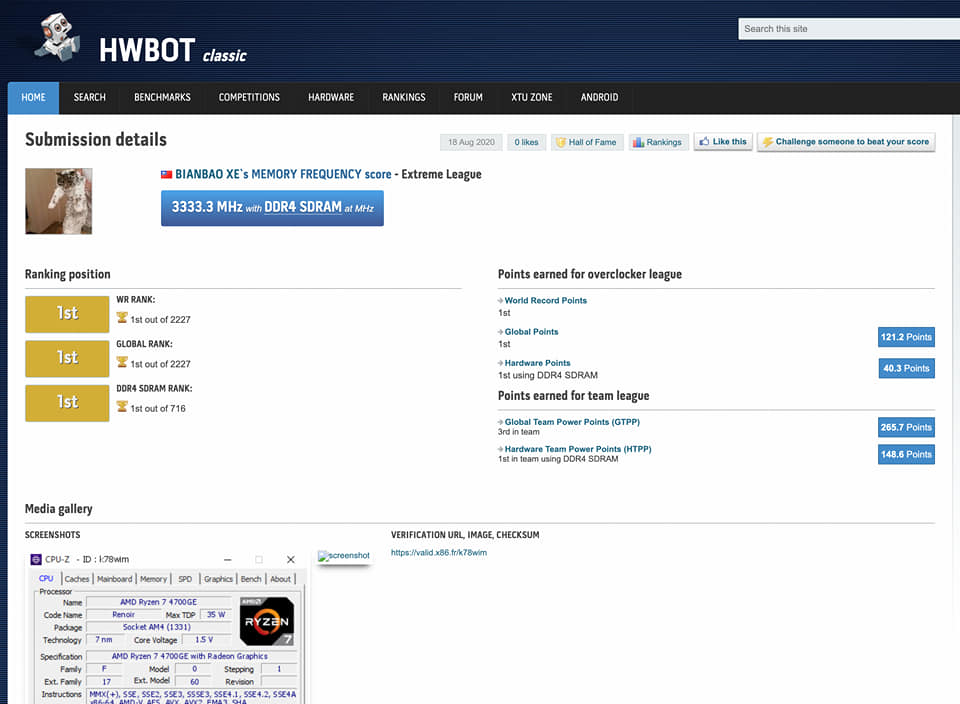Click the World Record Points link
The width and height of the screenshot is (960, 704).
(546, 301)
